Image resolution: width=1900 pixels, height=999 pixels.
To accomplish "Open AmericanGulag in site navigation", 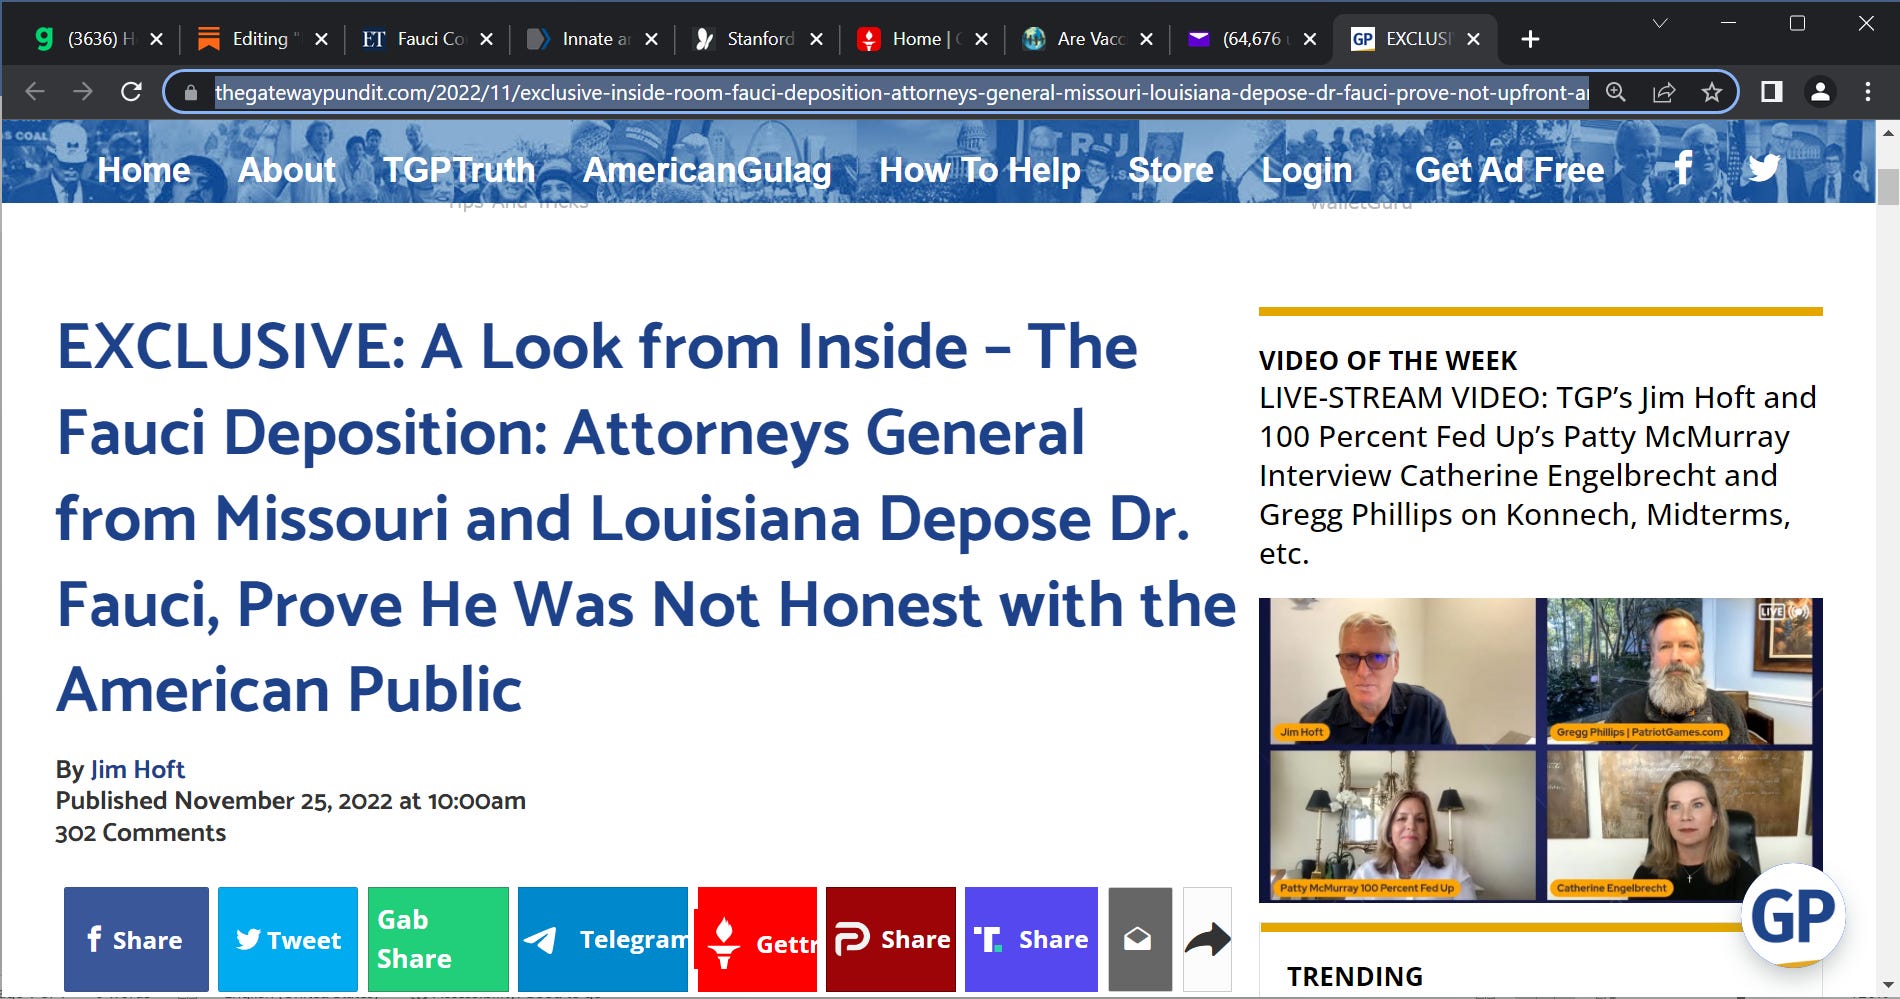I will pyautogui.click(x=707, y=171).
